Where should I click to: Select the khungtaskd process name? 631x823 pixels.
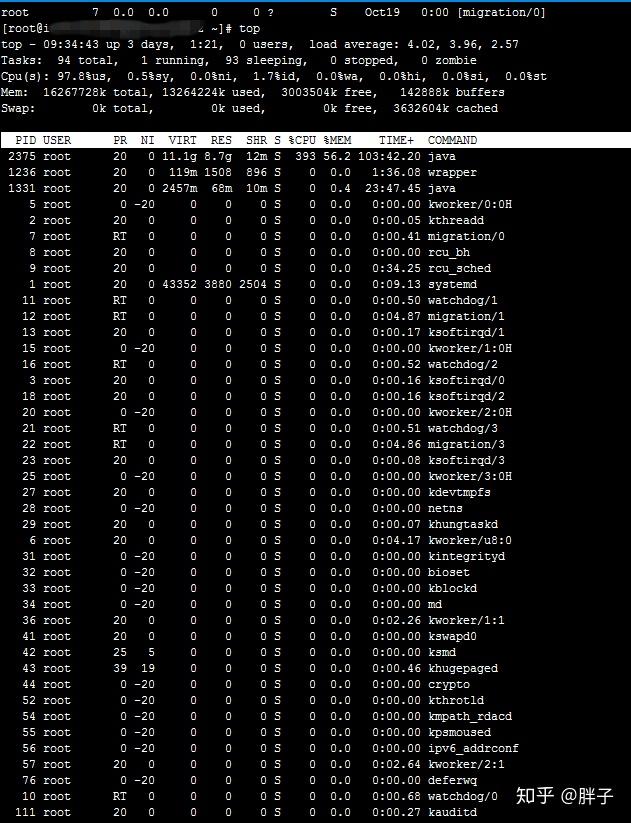(x=462, y=524)
